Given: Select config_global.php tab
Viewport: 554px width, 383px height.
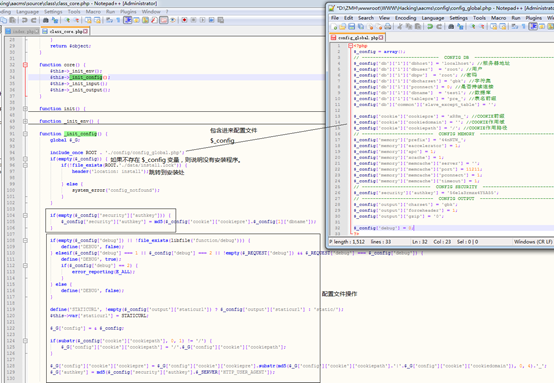Looking at the screenshot, I should click(x=357, y=37).
